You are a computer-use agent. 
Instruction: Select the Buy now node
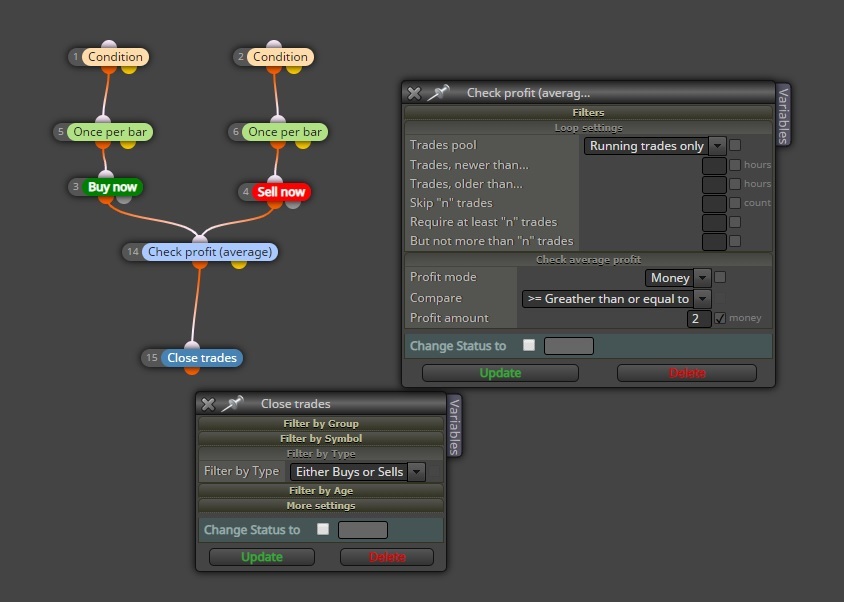click(x=112, y=187)
